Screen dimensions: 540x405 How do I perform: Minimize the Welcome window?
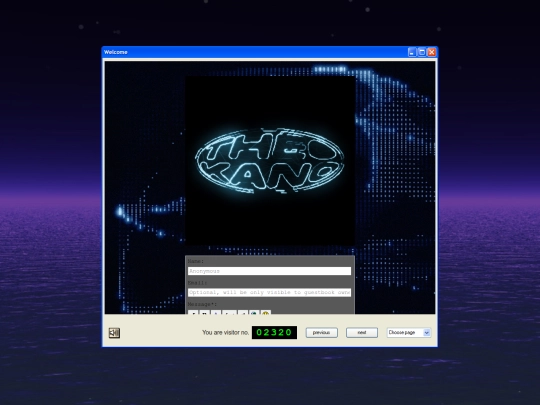coord(412,52)
